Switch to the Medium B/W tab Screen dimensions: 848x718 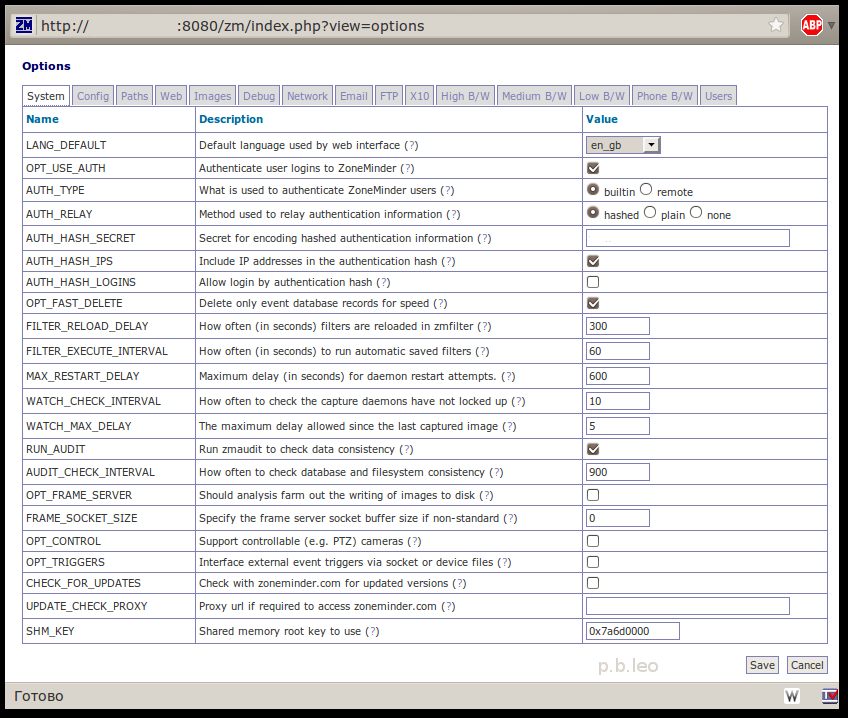point(534,96)
